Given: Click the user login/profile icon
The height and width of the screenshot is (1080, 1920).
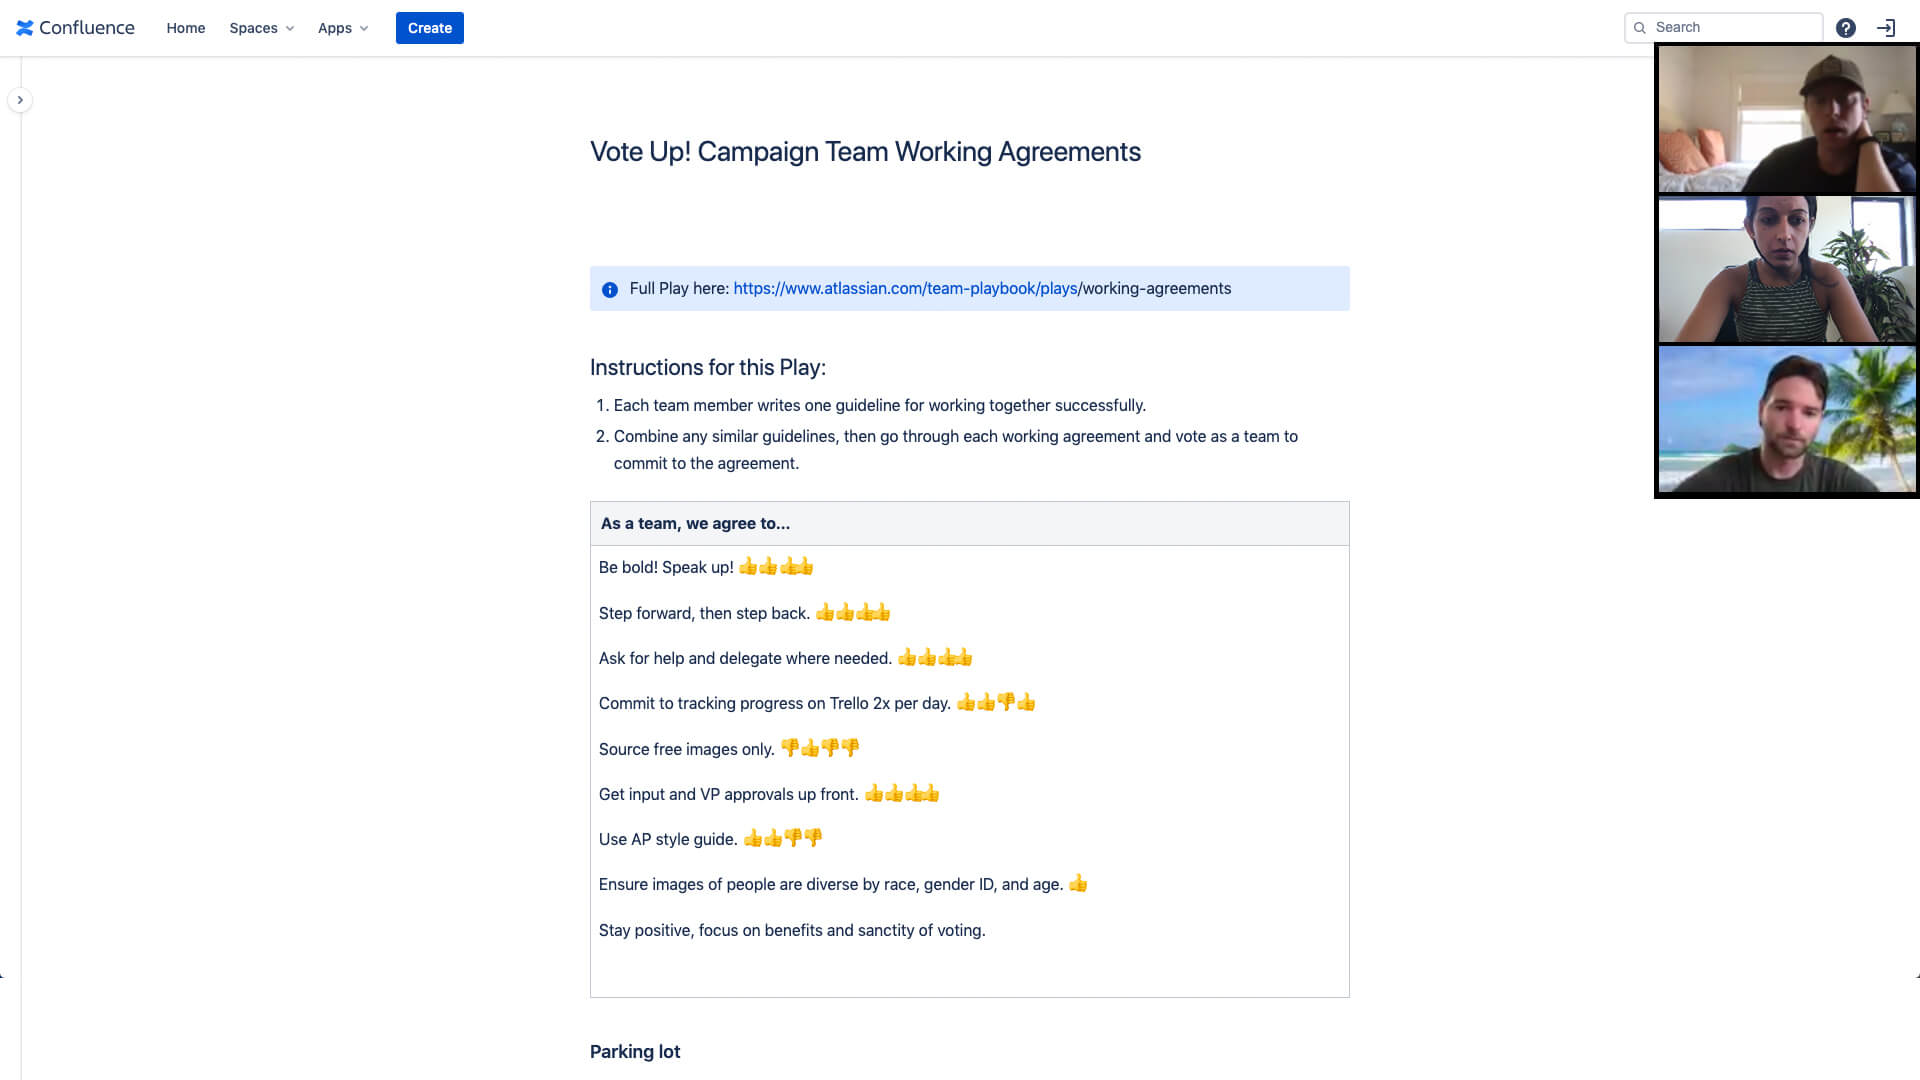Looking at the screenshot, I should tap(1886, 26).
